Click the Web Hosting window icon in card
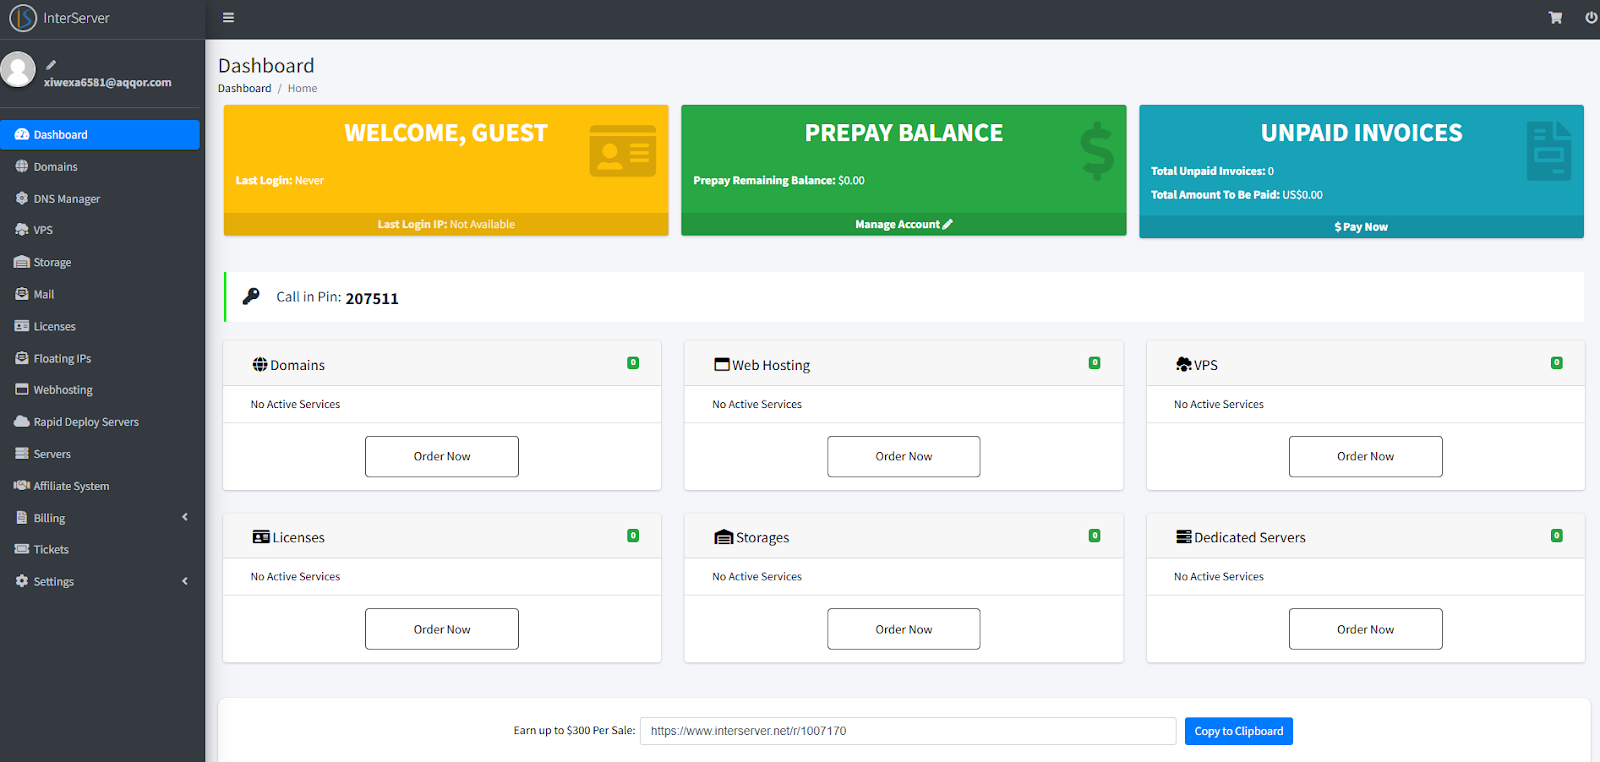 pyautogui.click(x=722, y=365)
